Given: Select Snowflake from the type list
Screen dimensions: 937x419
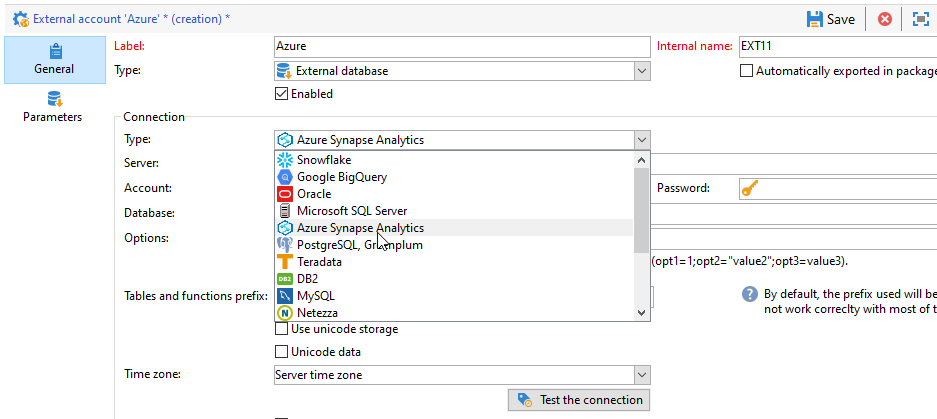Looking at the screenshot, I should pyautogui.click(x=323, y=160).
